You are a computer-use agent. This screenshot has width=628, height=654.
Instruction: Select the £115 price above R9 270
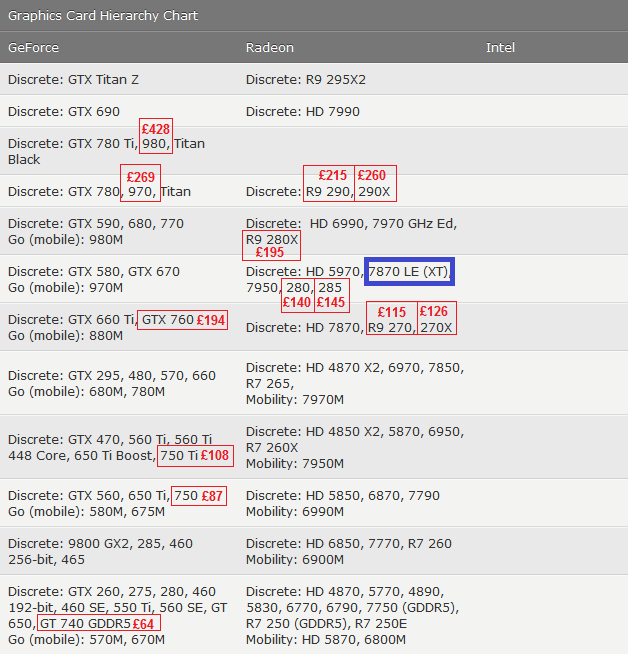(392, 313)
